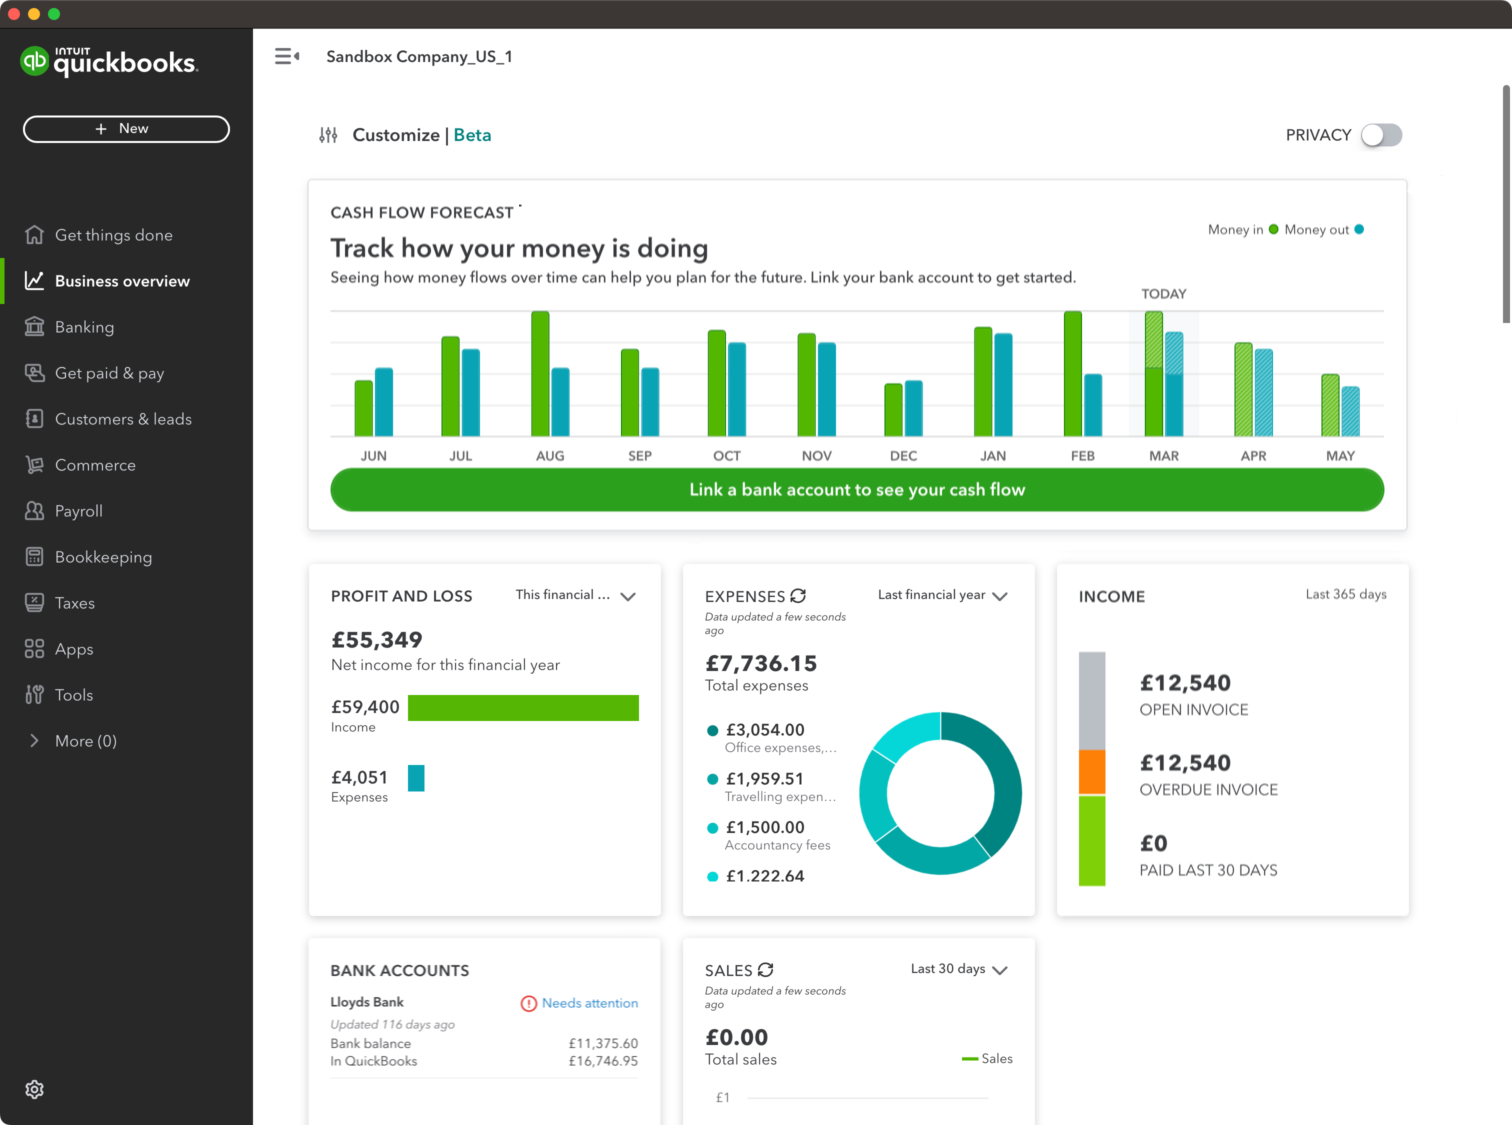Screen dimensions: 1512x1125
Task: Refresh the Expenses widget data
Action: (798, 596)
